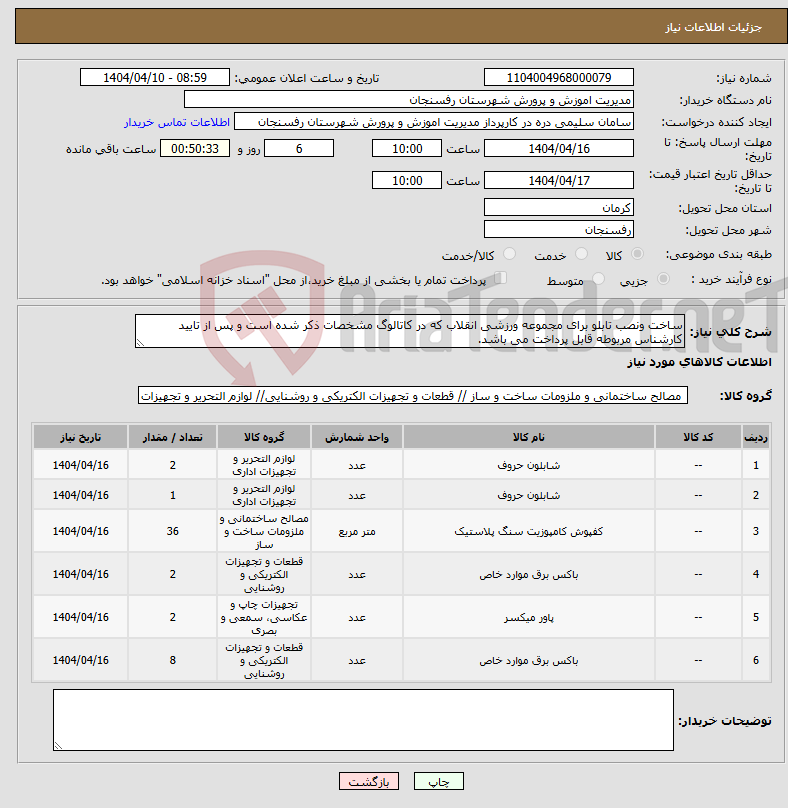Click کفپوش کامپوزیت سنگ پلاستیک item name
Screen dimensions: 788x808
[x=528, y=531]
